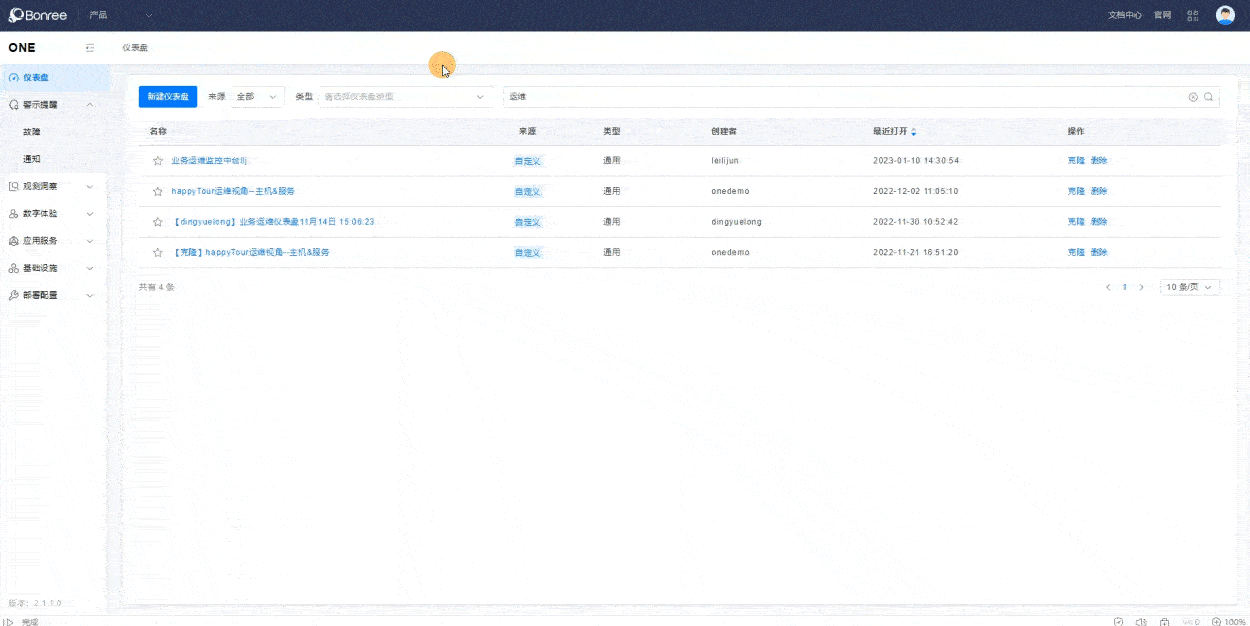Open 官网 link in the top bar
Viewport: 1250px width, 626px height.
pyautogui.click(x=1162, y=15)
